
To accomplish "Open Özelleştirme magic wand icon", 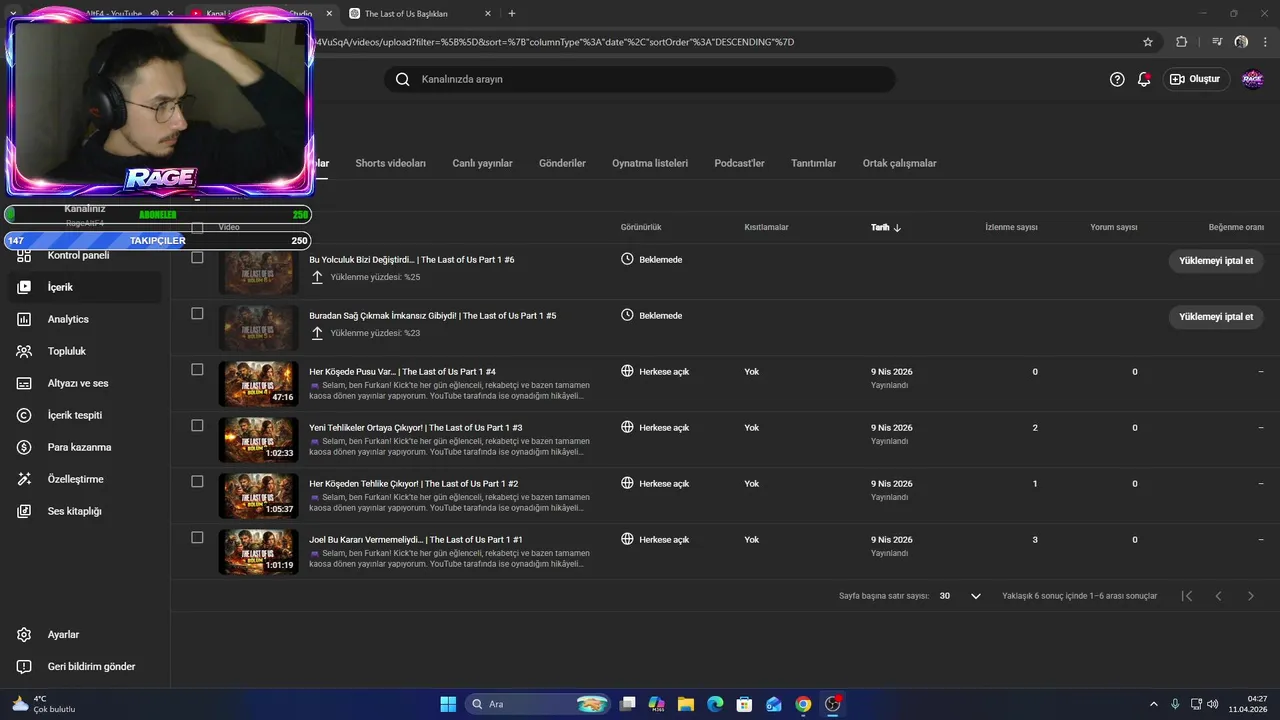I will click(x=25, y=479).
